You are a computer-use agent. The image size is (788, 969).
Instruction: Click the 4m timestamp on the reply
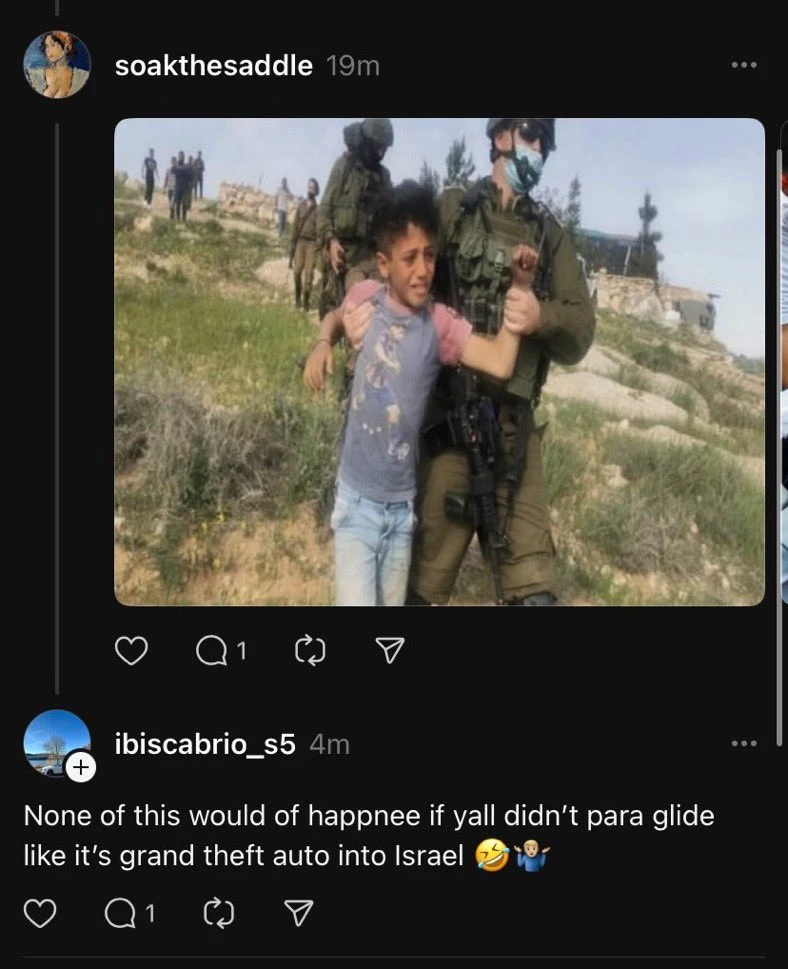pos(329,744)
